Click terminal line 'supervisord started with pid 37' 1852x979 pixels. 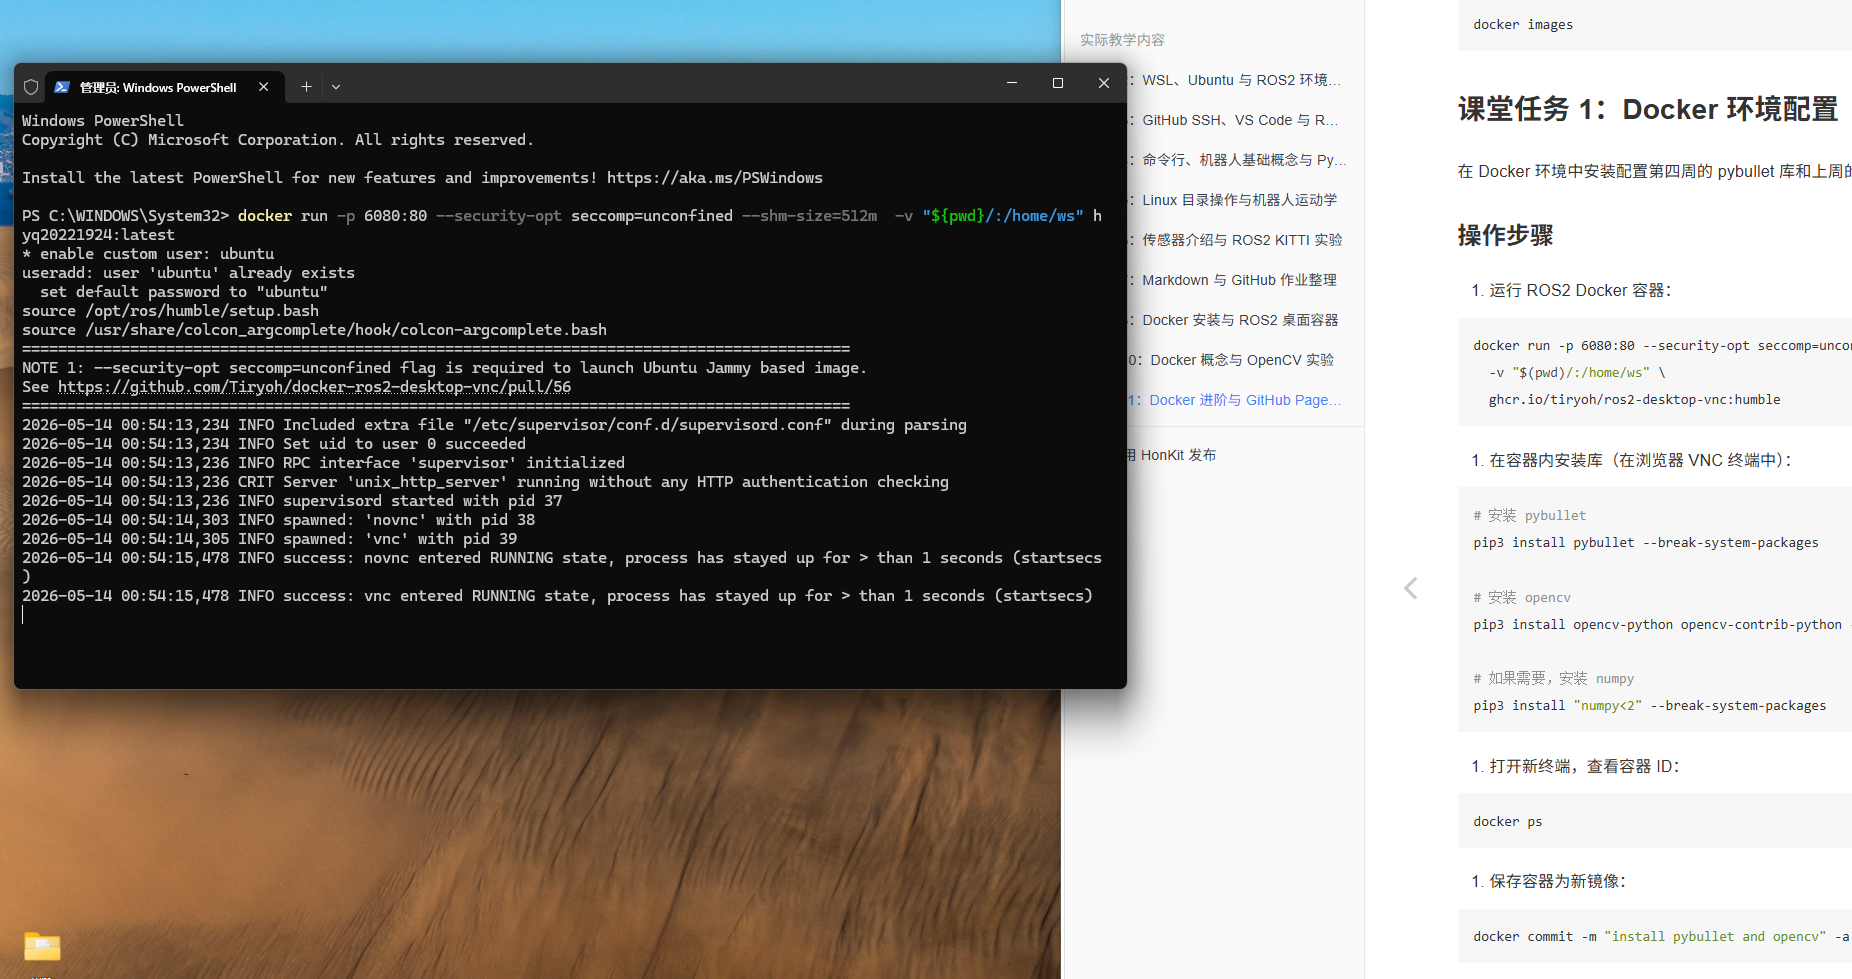click(x=292, y=501)
